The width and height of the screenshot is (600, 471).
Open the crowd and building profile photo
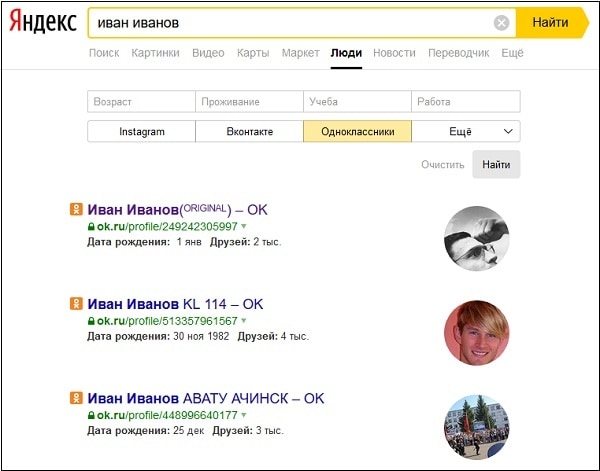coord(476,427)
